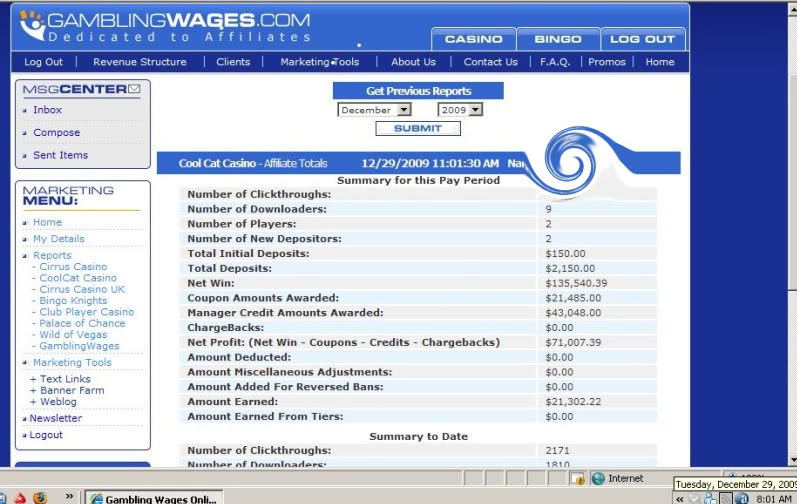Click the page vertical scrollbar

pos(792,234)
